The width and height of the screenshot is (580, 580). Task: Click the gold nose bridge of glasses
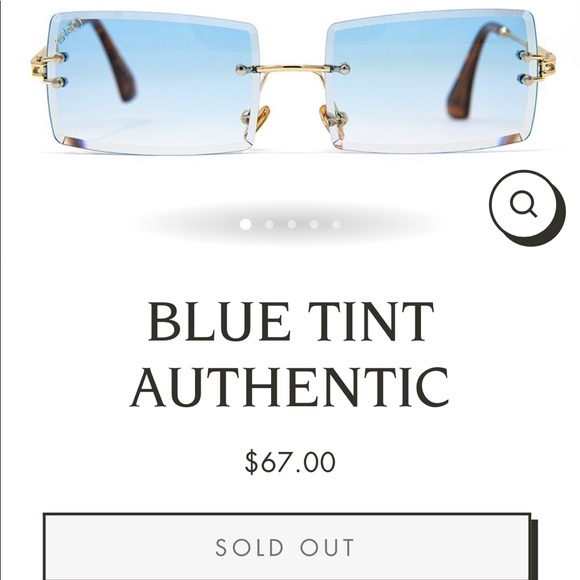coord(292,70)
